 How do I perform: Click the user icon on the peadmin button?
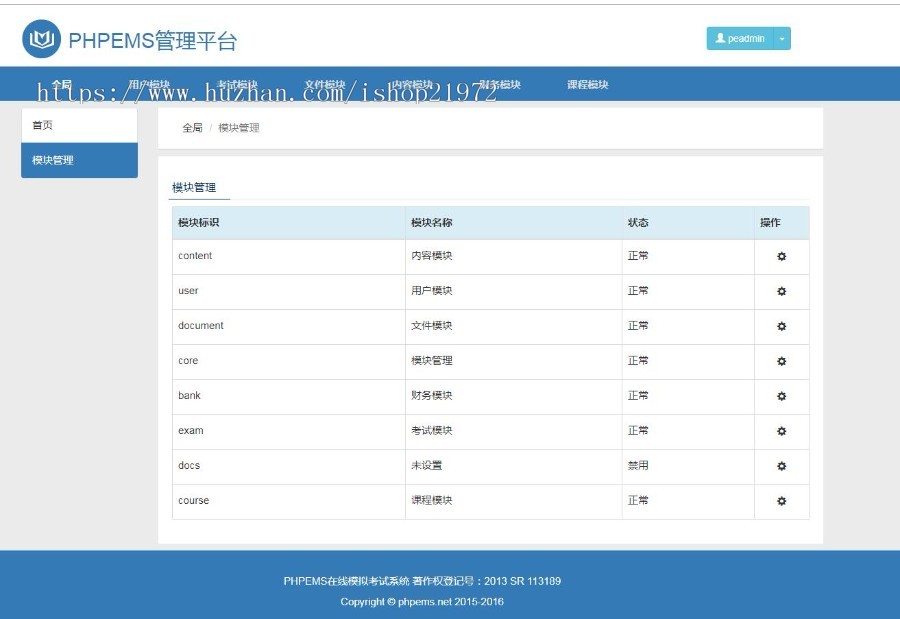click(721, 38)
